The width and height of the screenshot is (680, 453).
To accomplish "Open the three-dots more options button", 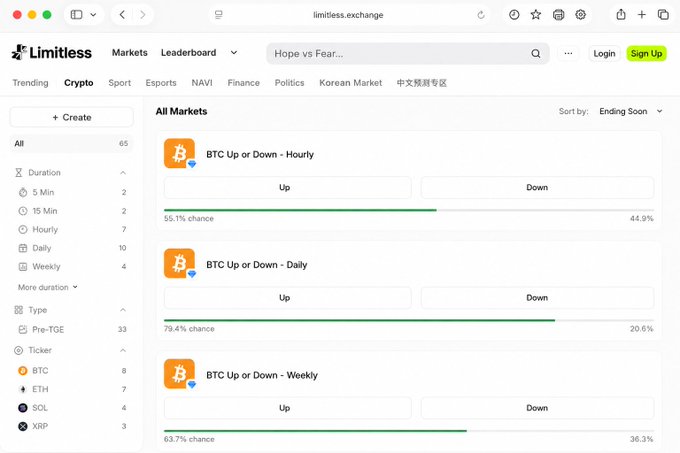I will (x=568, y=53).
